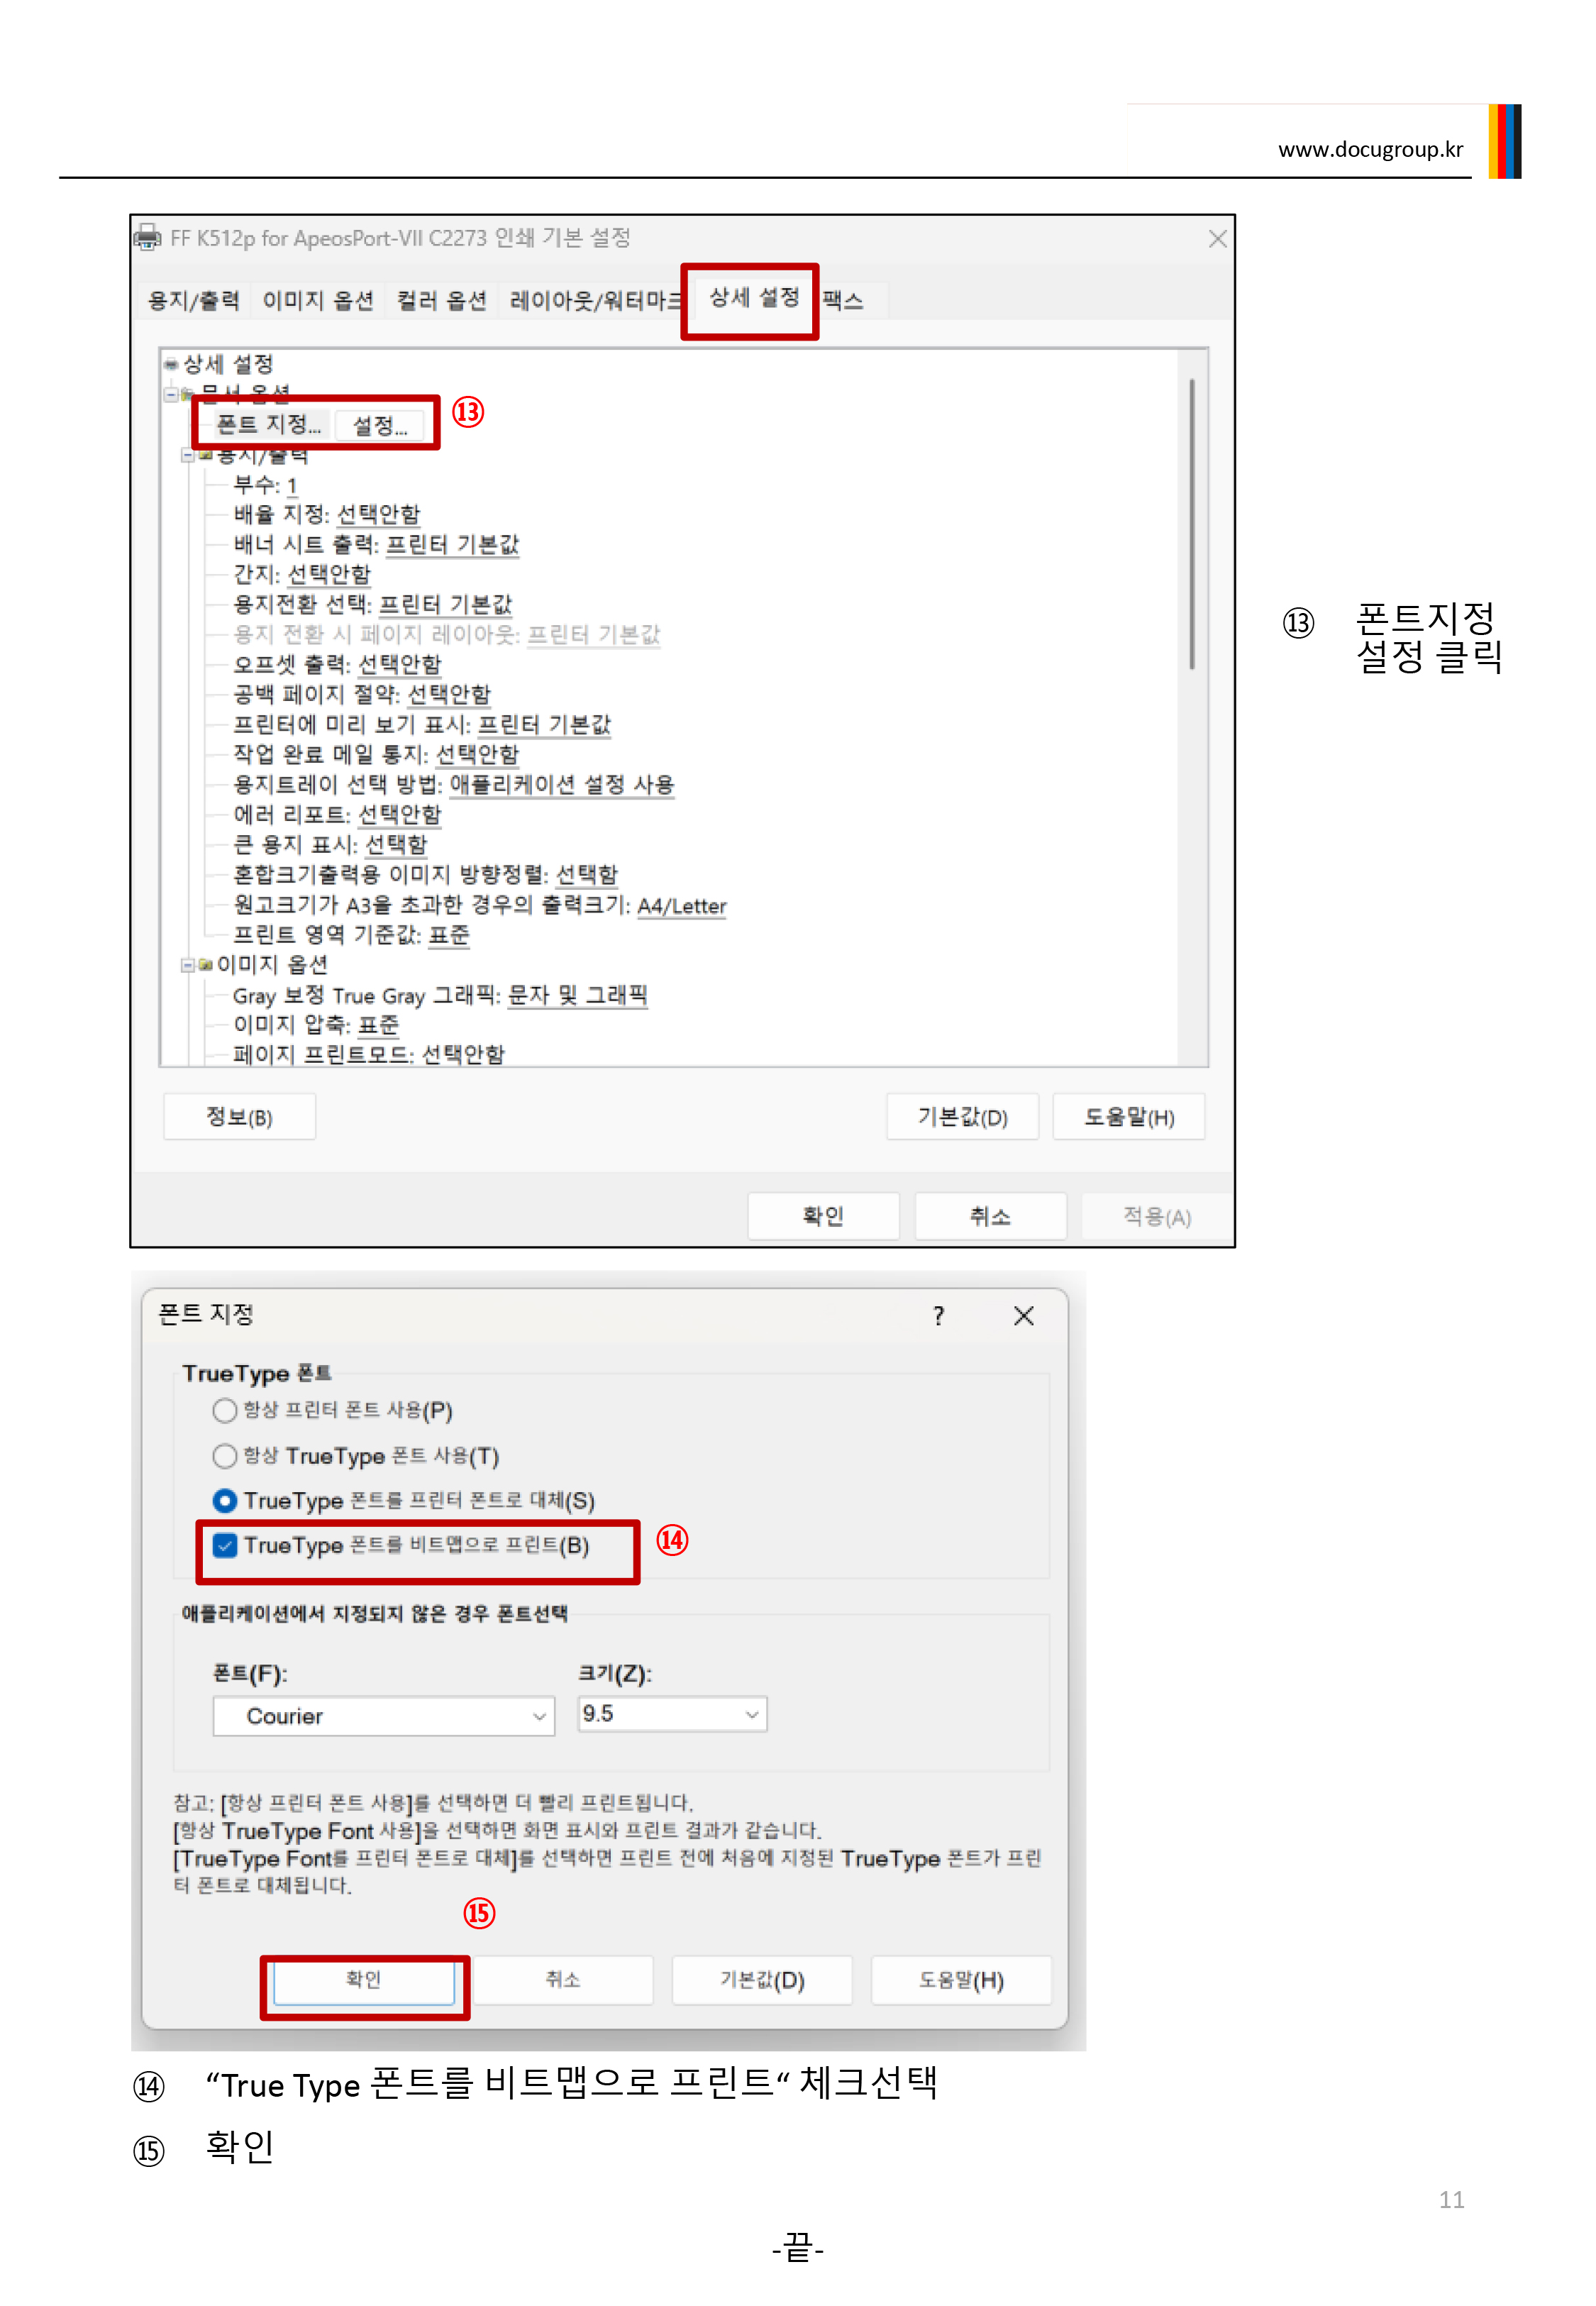This screenshot has width=1596, height=2306.
Task: Click the 설정... button next to 폰트 지정
Action: 380,425
